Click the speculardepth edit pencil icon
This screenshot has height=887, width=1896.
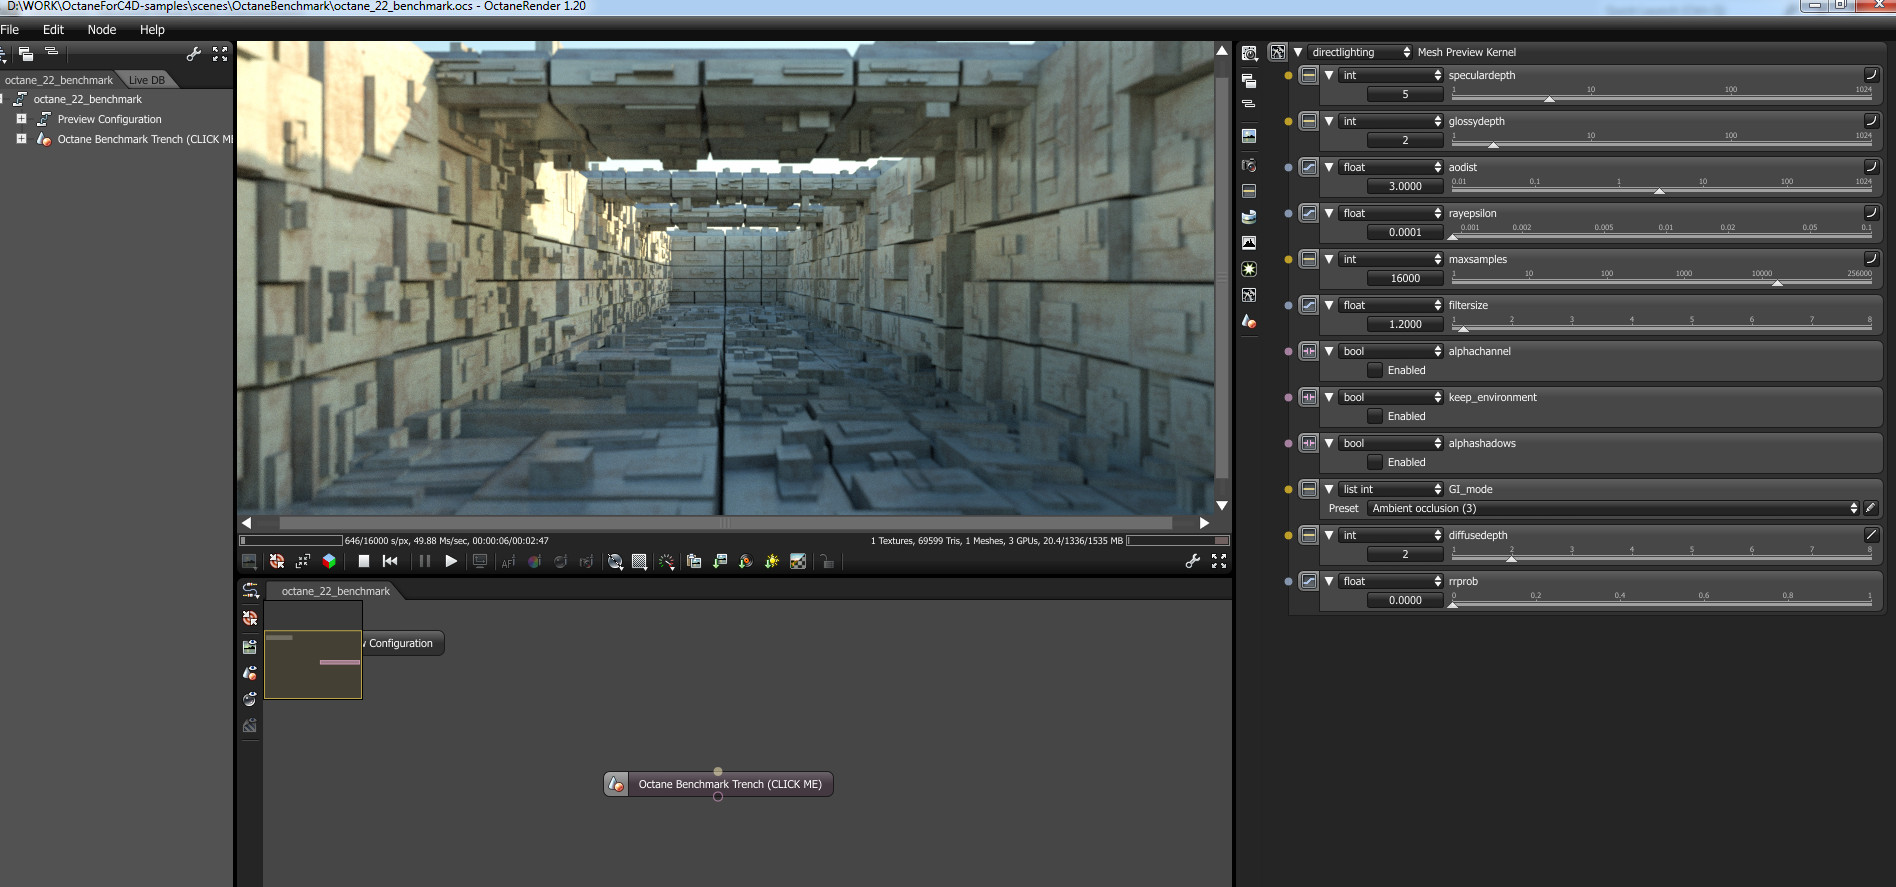click(1871, 75)
